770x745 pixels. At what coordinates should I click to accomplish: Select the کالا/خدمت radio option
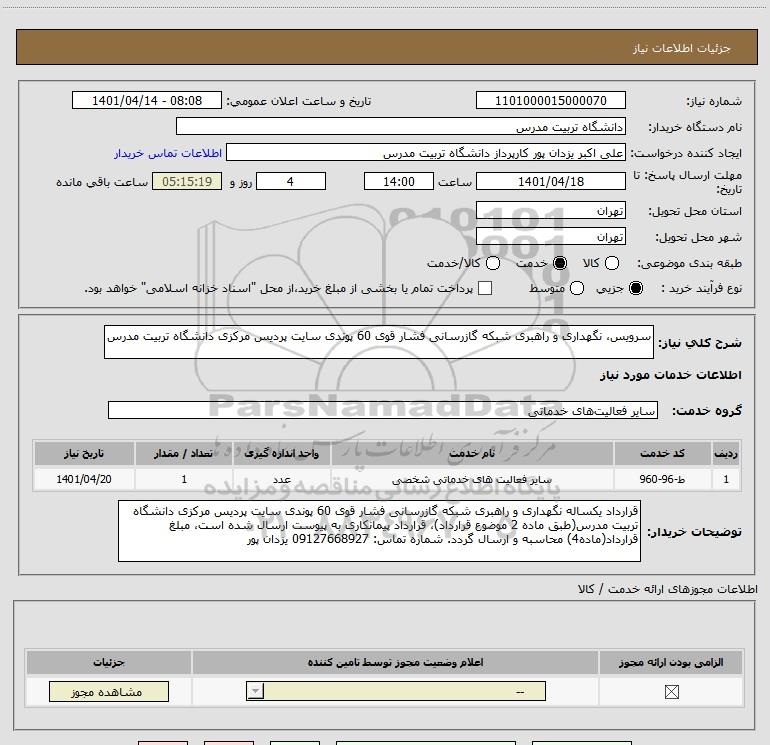[x=493, y=263]
